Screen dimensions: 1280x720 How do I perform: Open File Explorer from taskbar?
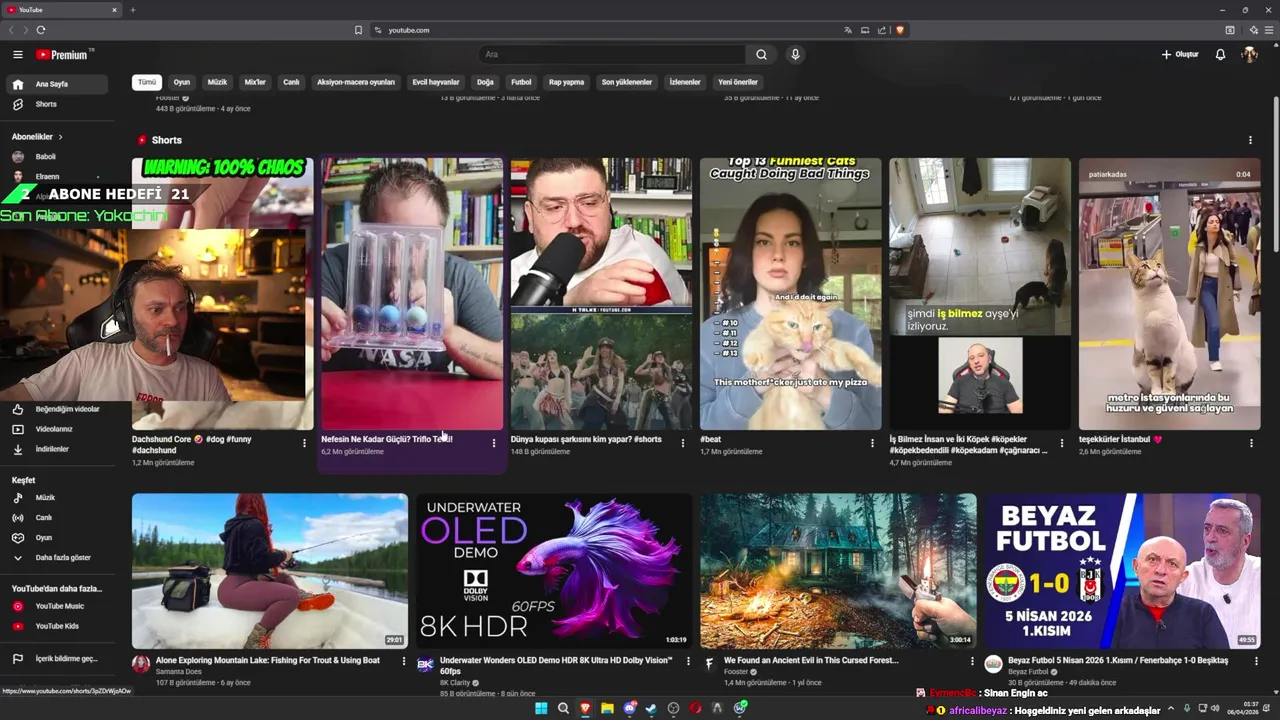[x=607, y=708]
